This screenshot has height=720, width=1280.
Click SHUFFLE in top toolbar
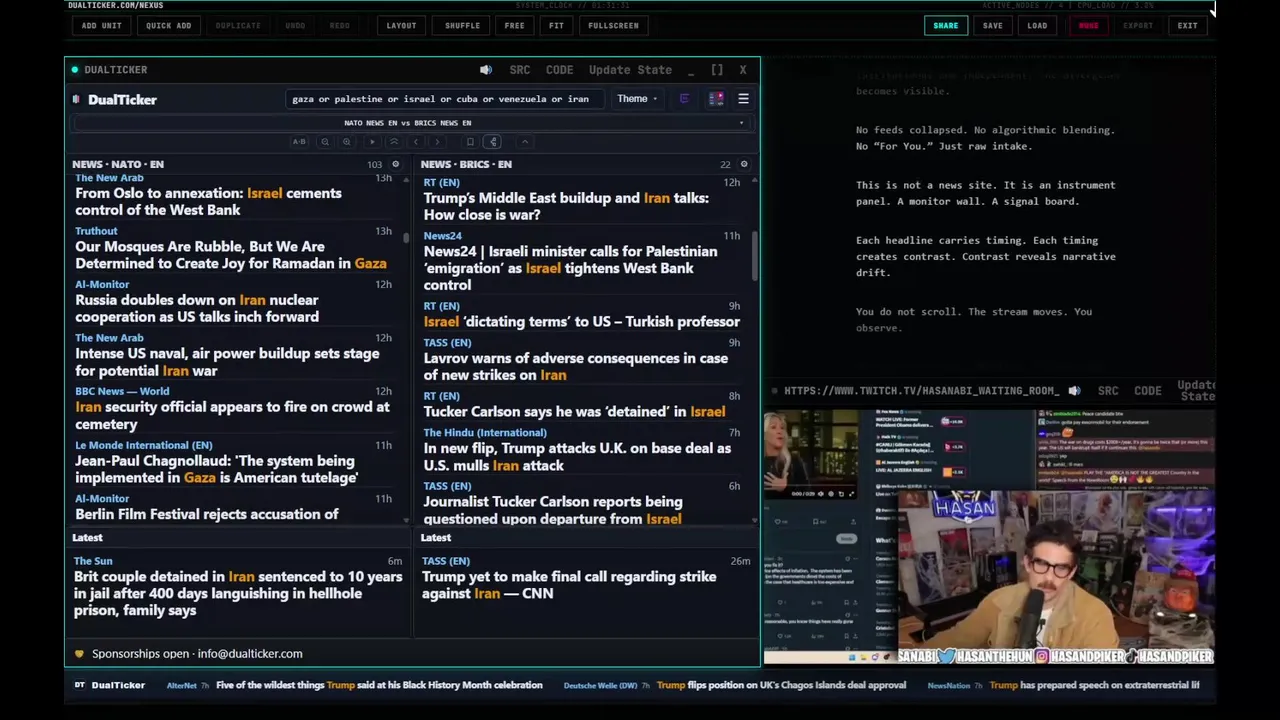point(462,25)
